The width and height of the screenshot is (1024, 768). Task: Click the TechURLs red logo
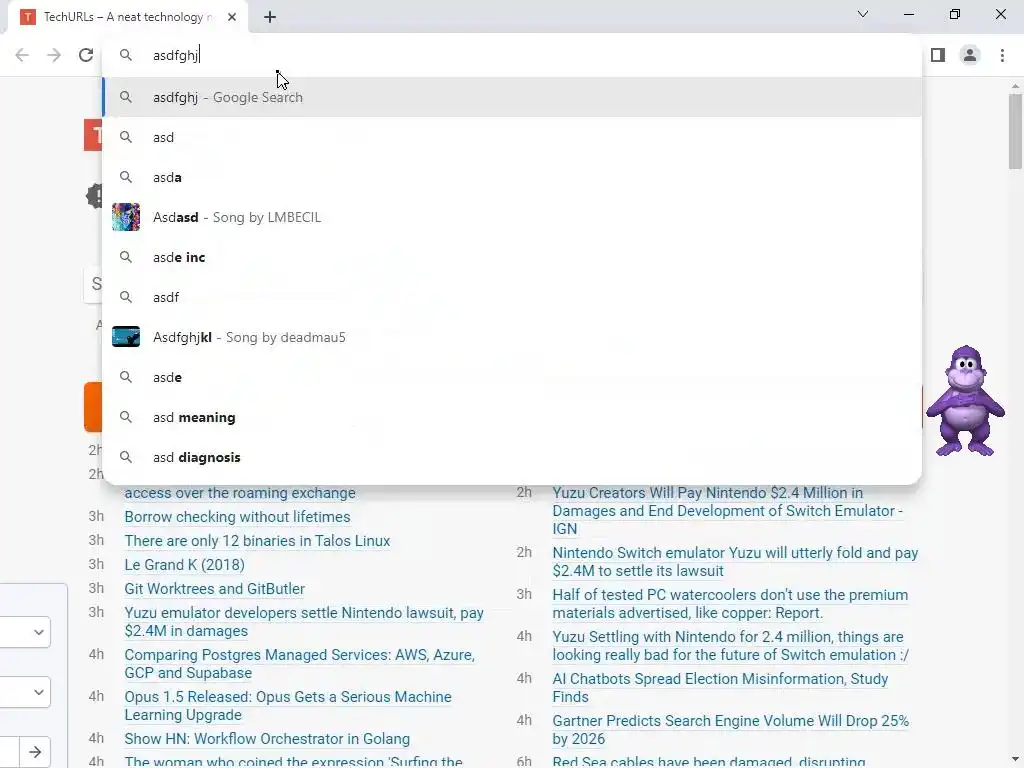93,135
